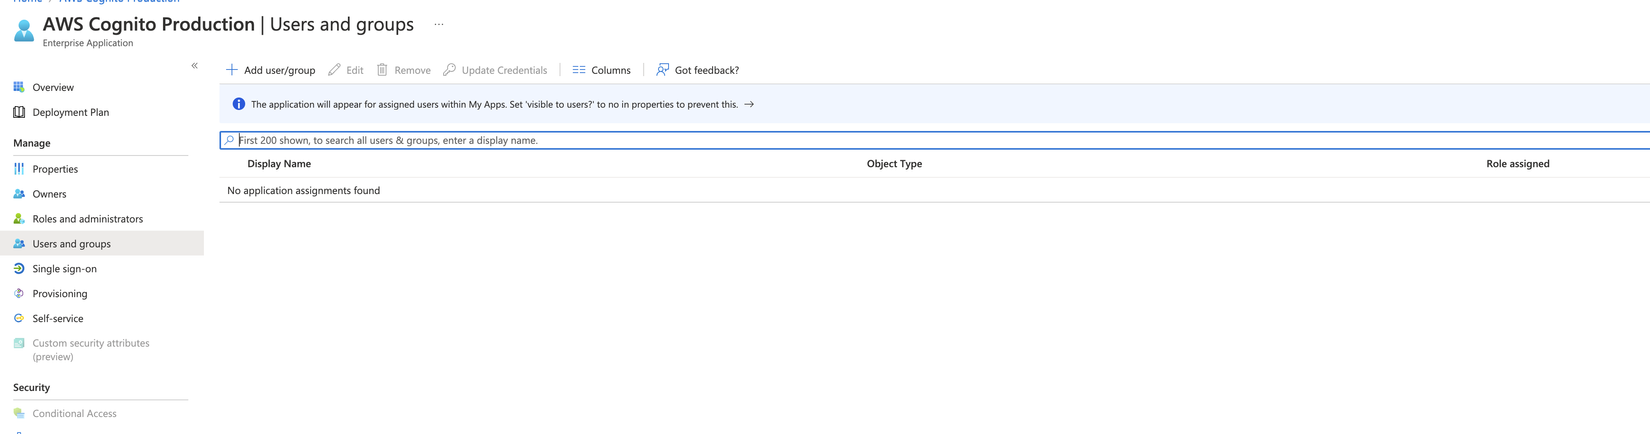Follow the arrow link in the info banner
The image size is (1650, 434).
(x=749, y=105)
